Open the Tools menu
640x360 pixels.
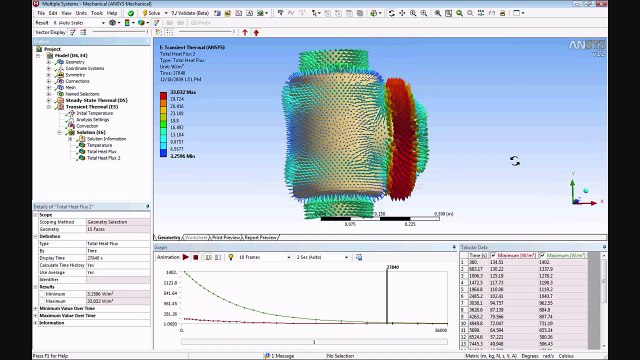[x=97, y=13]
